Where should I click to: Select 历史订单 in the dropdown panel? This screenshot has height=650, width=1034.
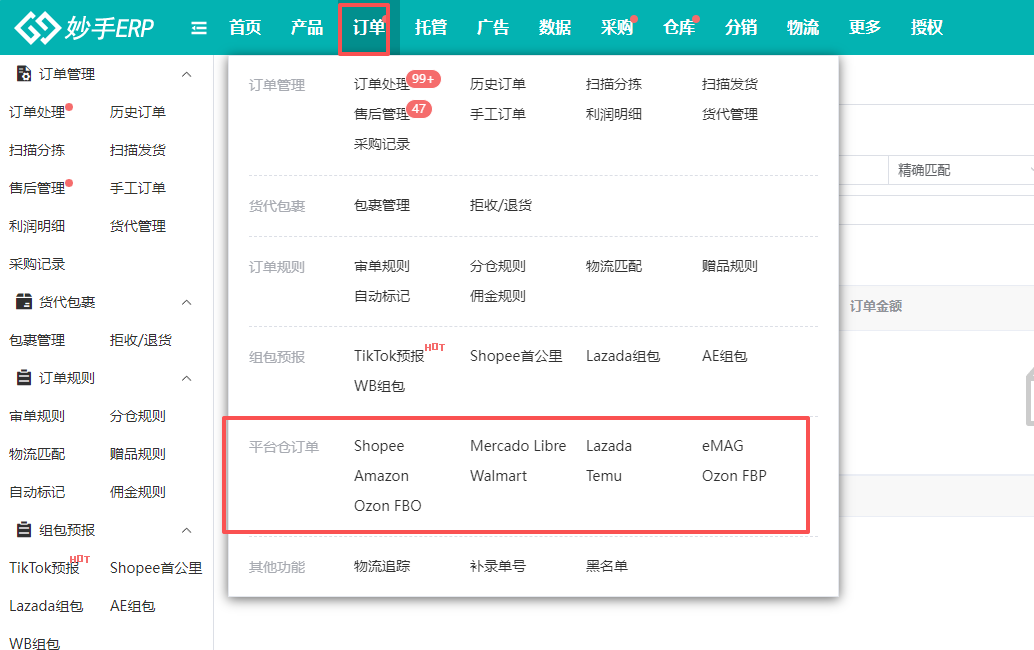(498, 84)
